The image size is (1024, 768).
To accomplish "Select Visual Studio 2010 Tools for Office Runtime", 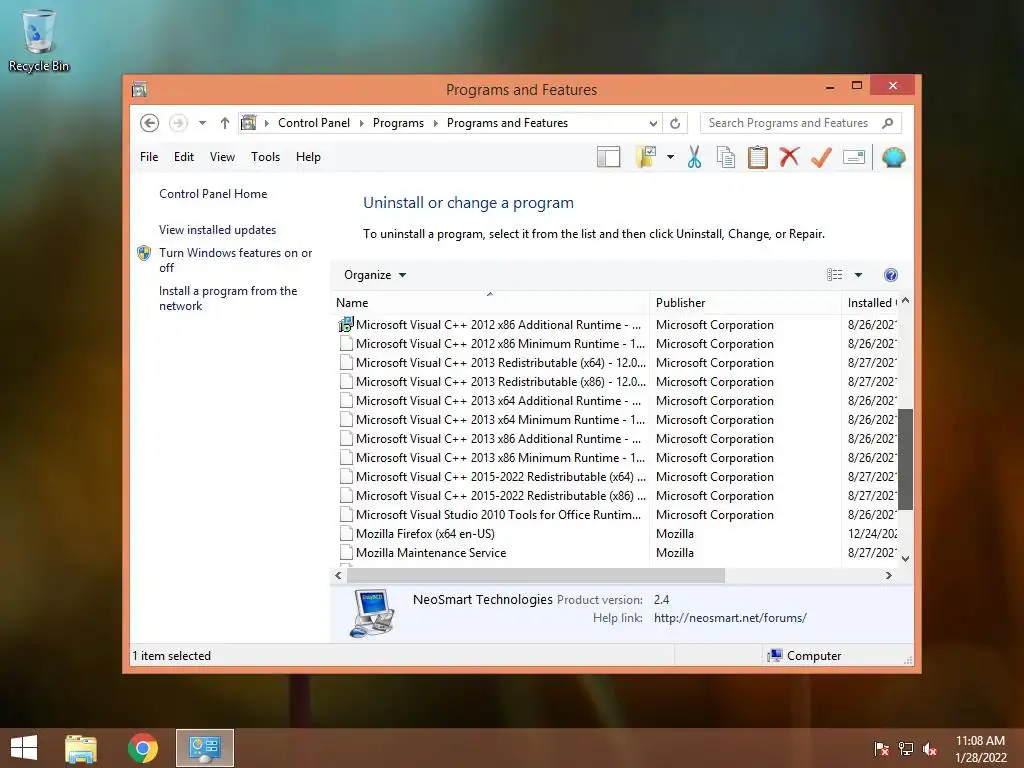I will click(490, 515).
